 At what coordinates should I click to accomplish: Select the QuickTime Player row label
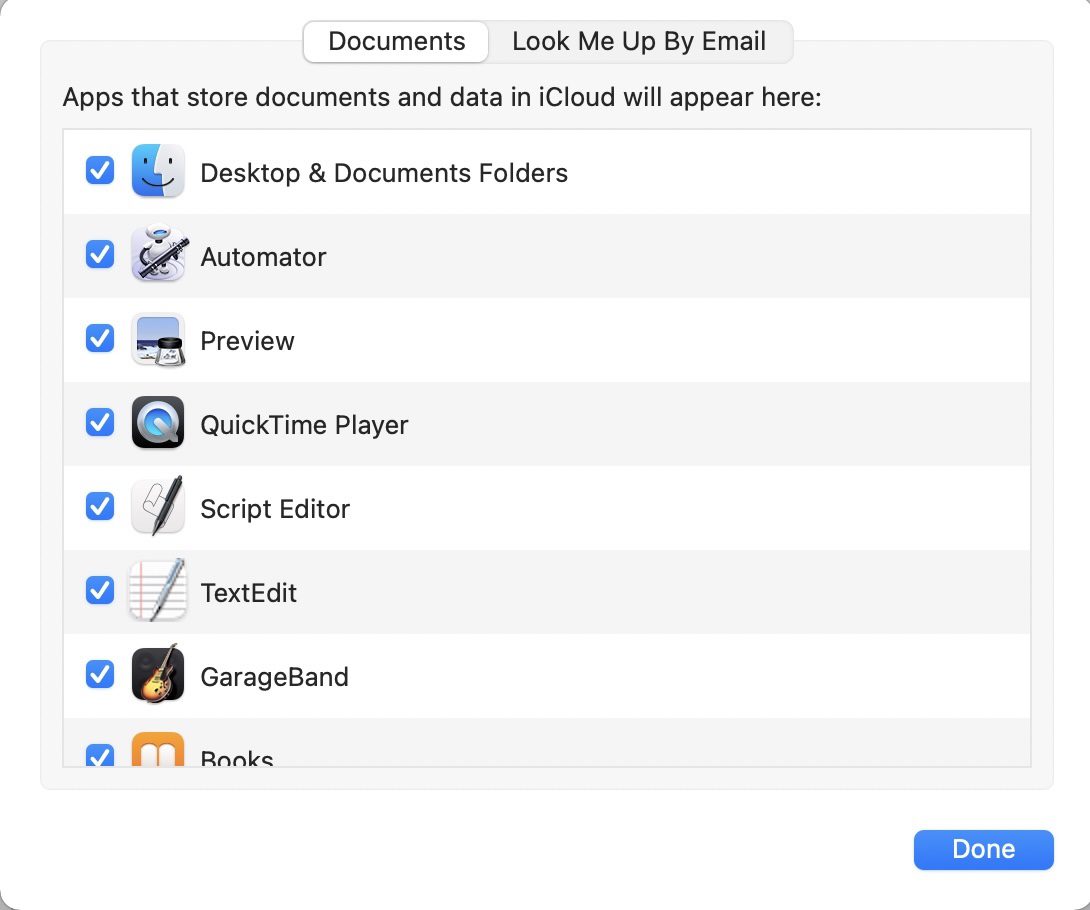(304, 425)
